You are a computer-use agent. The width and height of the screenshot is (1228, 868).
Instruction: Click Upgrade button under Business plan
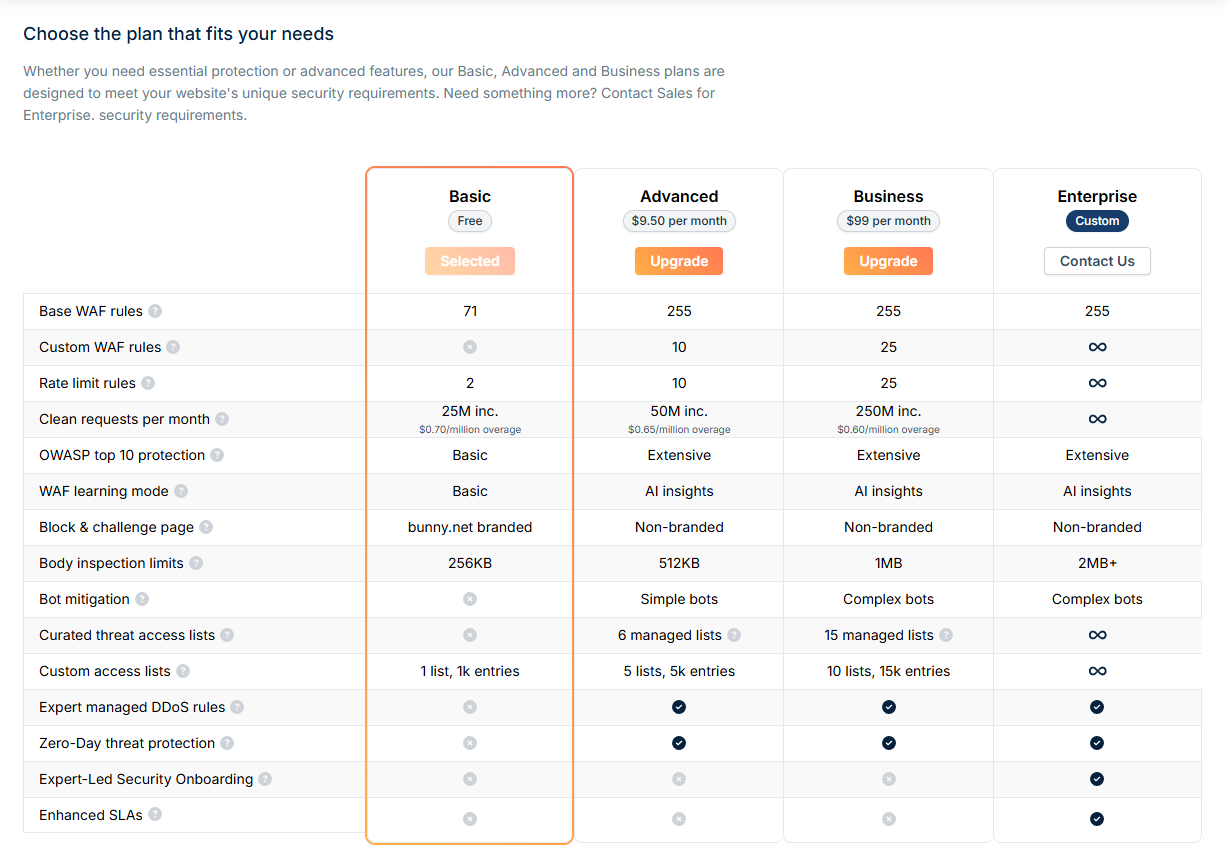click(x=888, y=261)
